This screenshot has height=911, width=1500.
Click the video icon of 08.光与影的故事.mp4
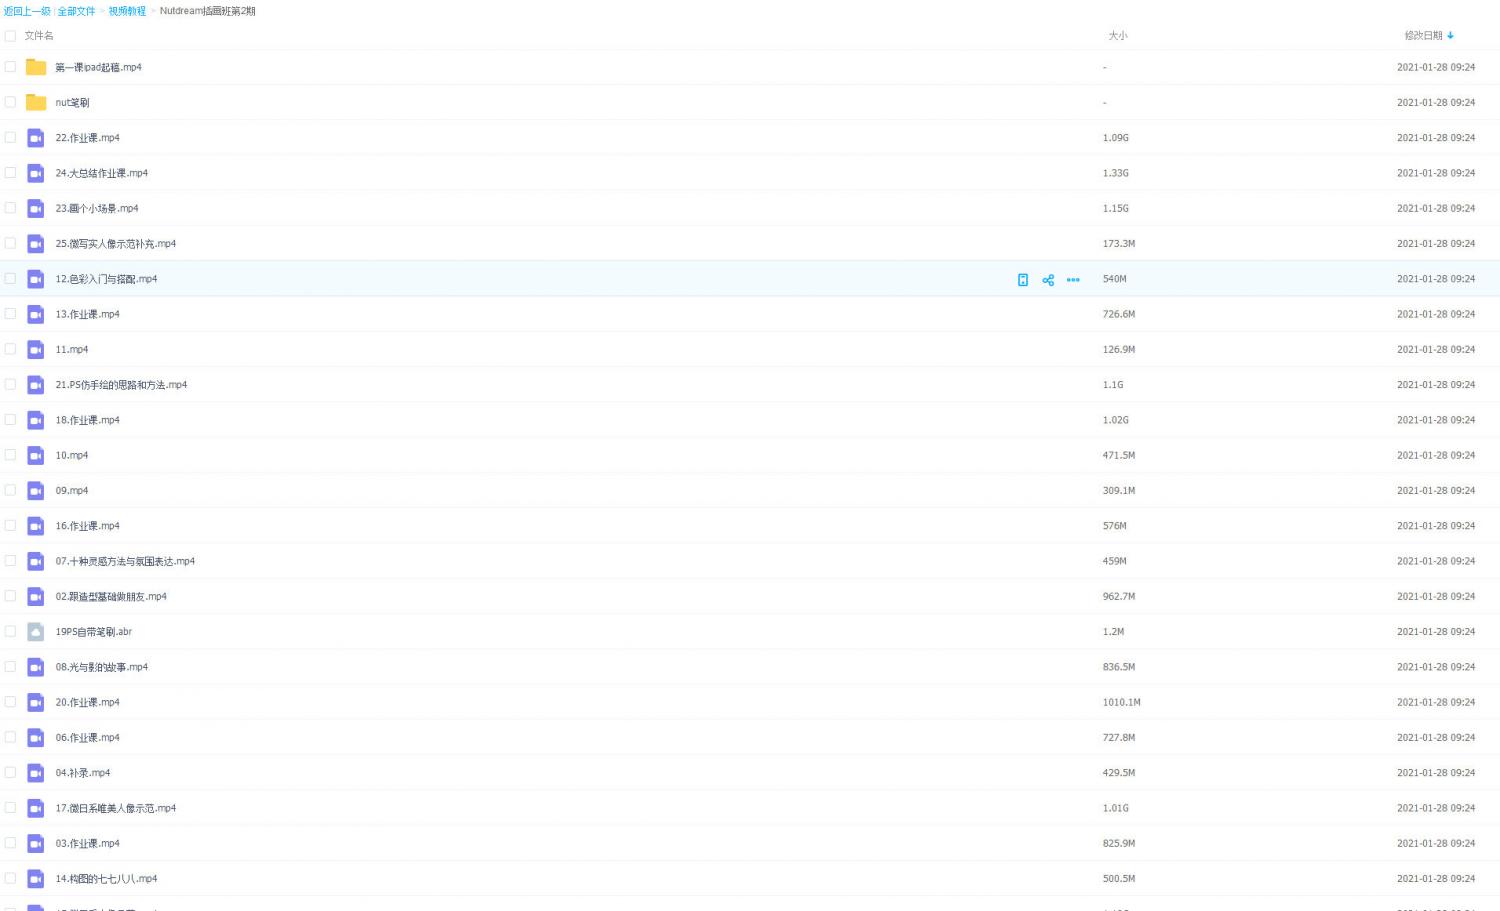pos(36,667)
